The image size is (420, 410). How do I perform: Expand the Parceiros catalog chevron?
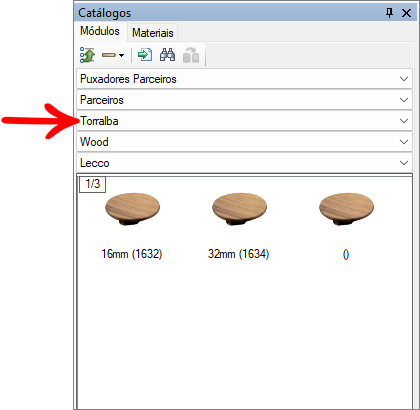click(x=404, y=100)
